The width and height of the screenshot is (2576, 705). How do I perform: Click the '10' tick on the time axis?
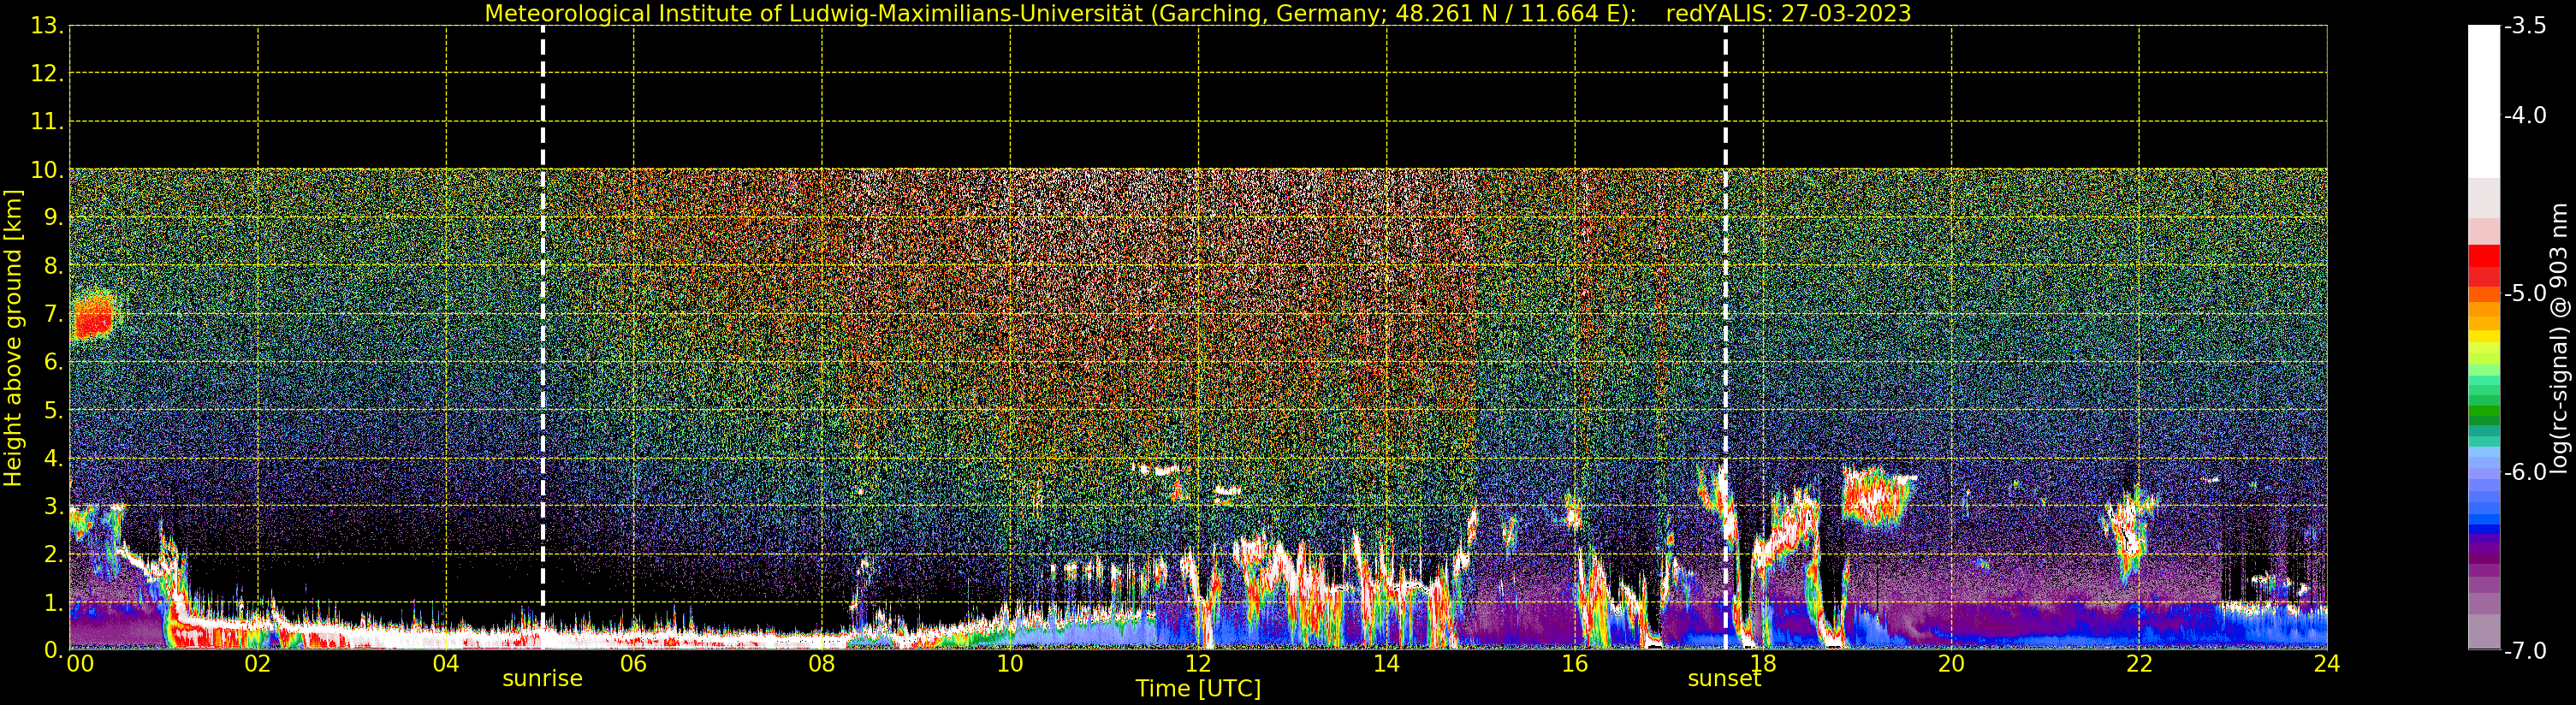coord(1010,664)
